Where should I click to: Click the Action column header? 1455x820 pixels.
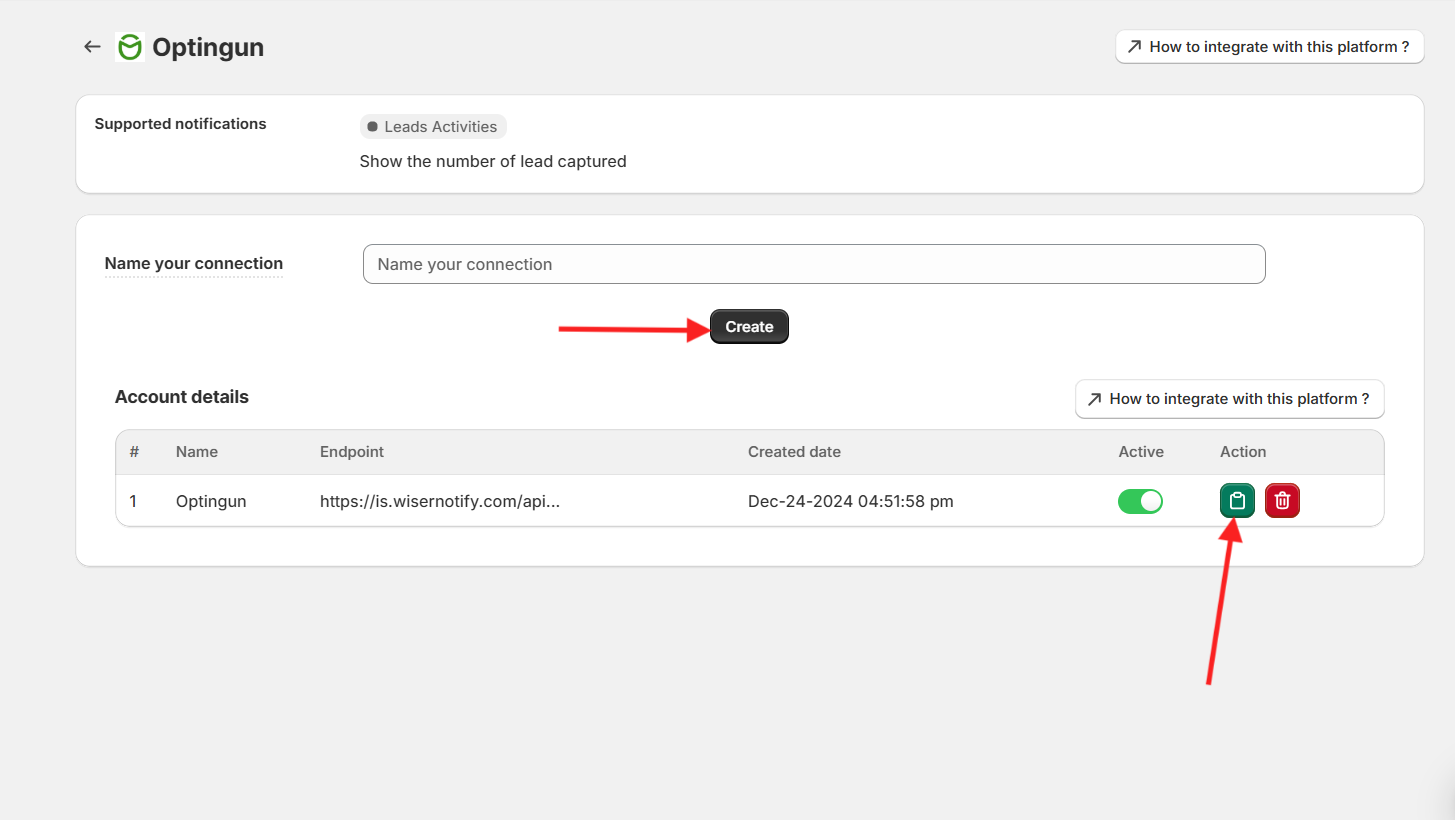pos(1243,452)
